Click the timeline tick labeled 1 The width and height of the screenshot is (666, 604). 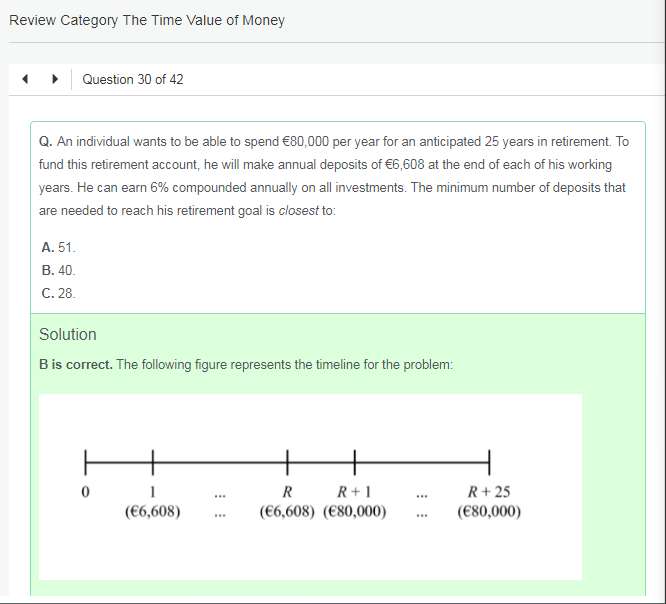click(152, 491)
